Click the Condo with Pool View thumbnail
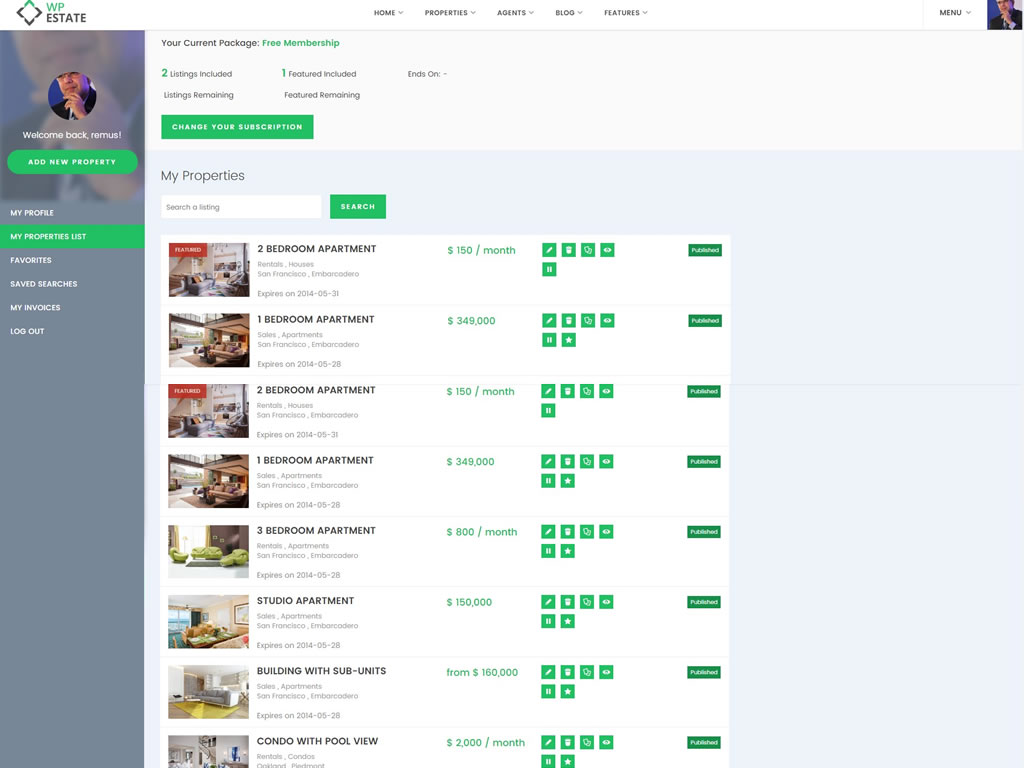The width and height of the screenshot is (1024, 768). tap(208, 752)
